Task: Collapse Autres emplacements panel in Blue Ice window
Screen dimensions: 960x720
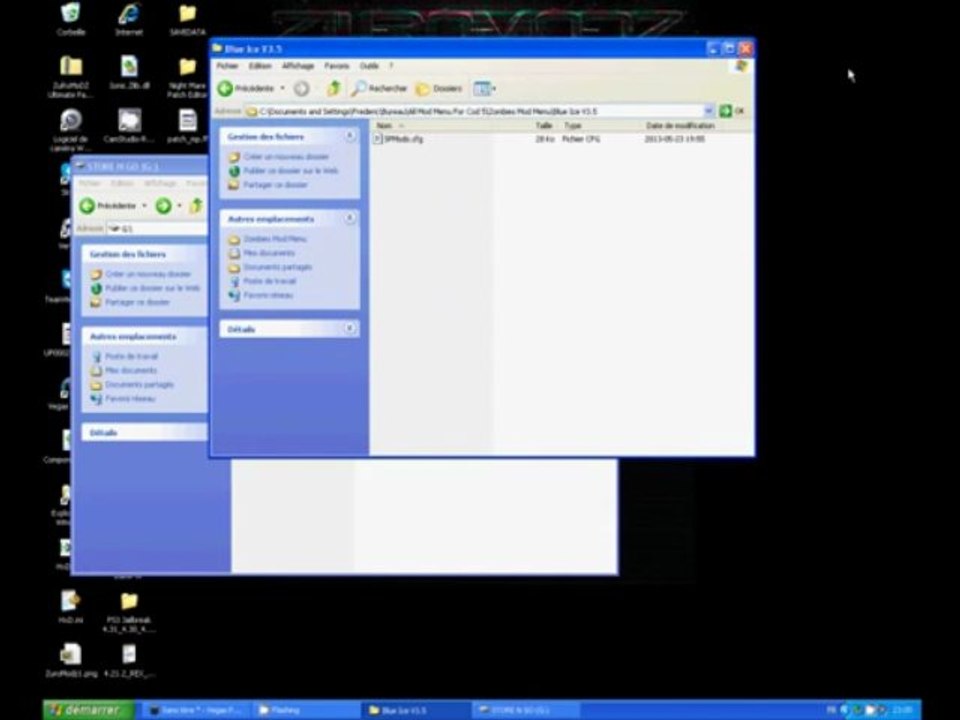Action: (350, 218)
